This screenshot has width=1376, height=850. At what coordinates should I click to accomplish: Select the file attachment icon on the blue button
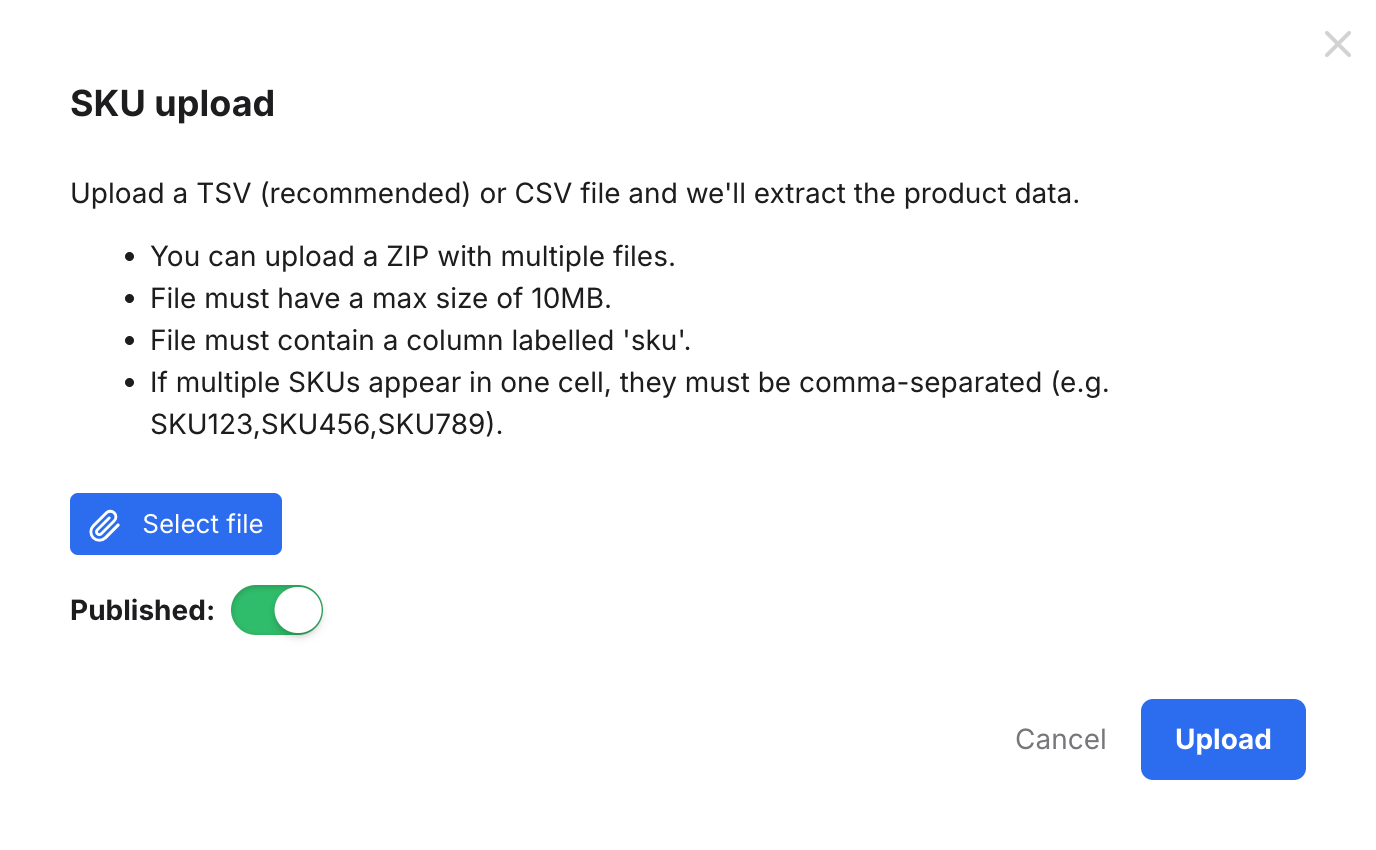102,523
